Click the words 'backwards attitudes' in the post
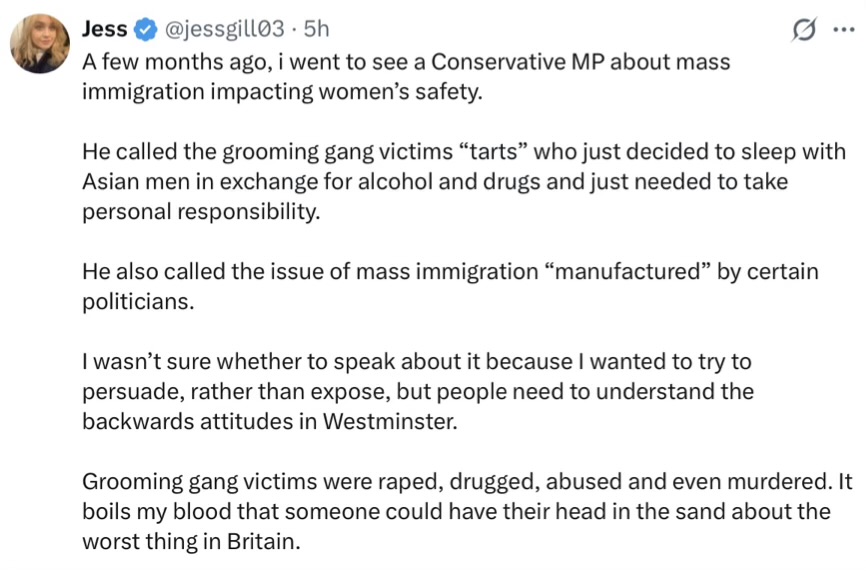The height and width of the screenshot is (571, 866). tap(186, 421)
